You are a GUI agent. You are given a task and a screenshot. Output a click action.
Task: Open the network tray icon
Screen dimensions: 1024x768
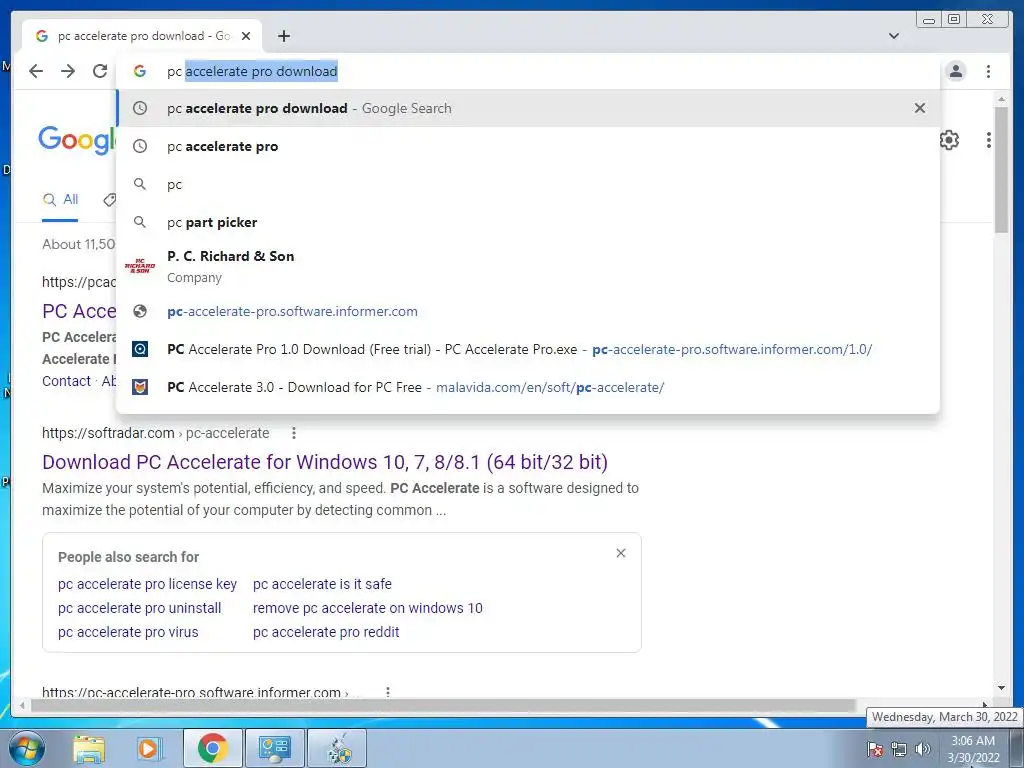[x=899, y=749]
